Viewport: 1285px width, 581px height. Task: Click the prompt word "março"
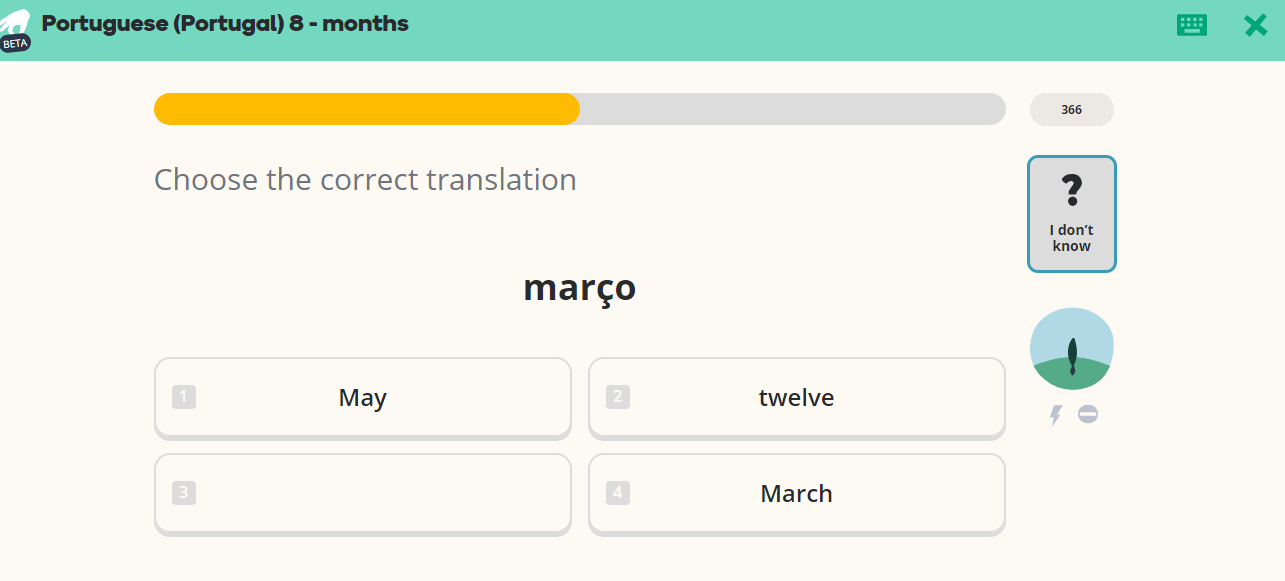[580, 288]
